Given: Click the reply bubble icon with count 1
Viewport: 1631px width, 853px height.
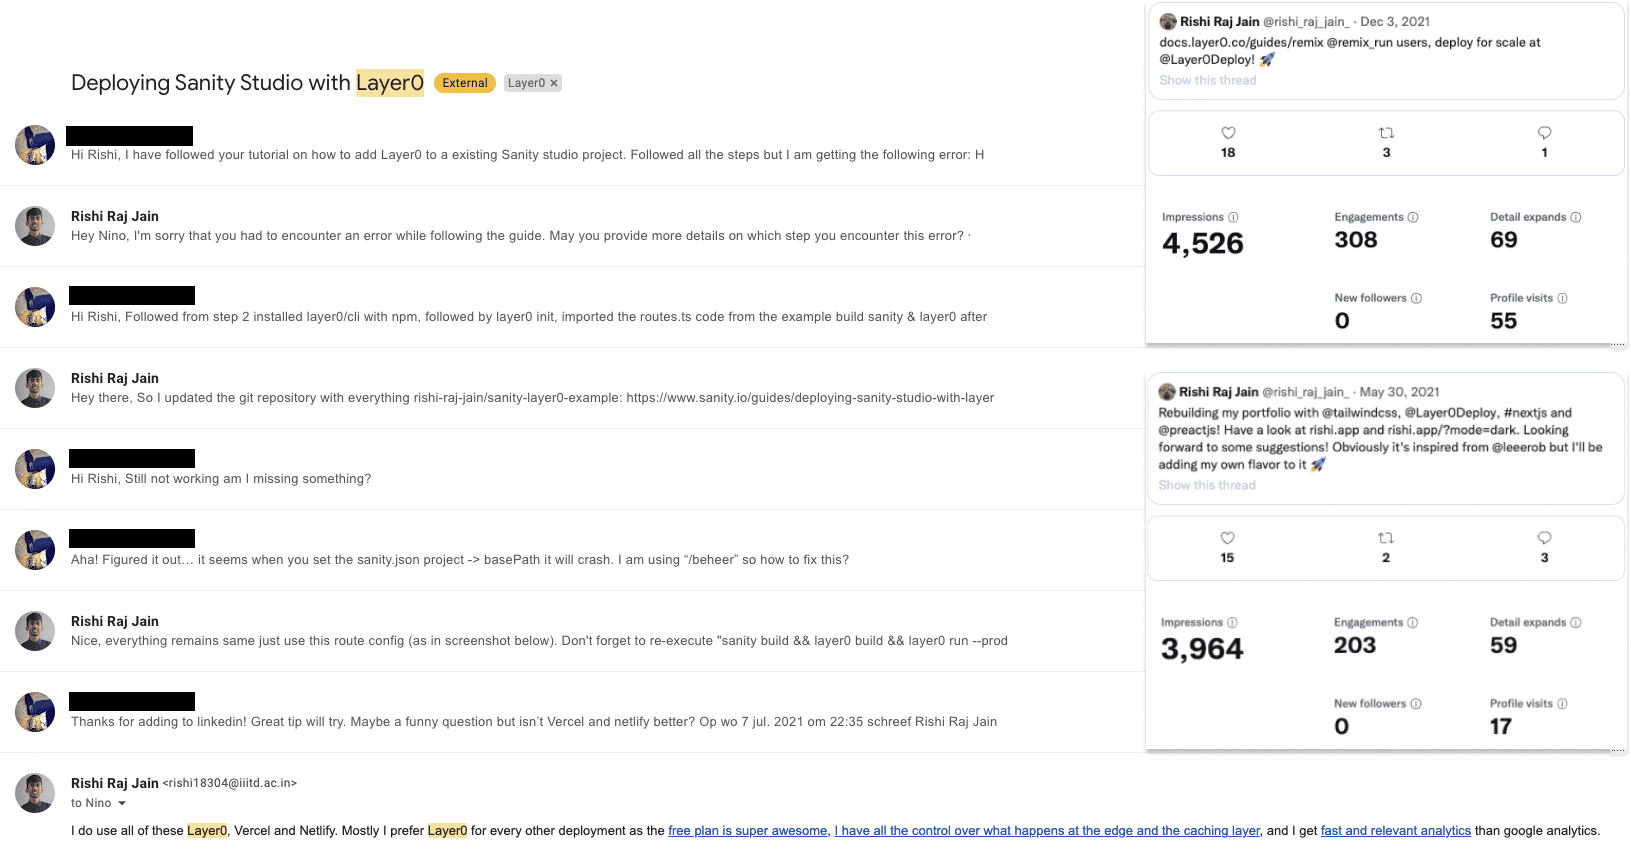Looking at the screenshot, I should click(x=1544, y=133).
